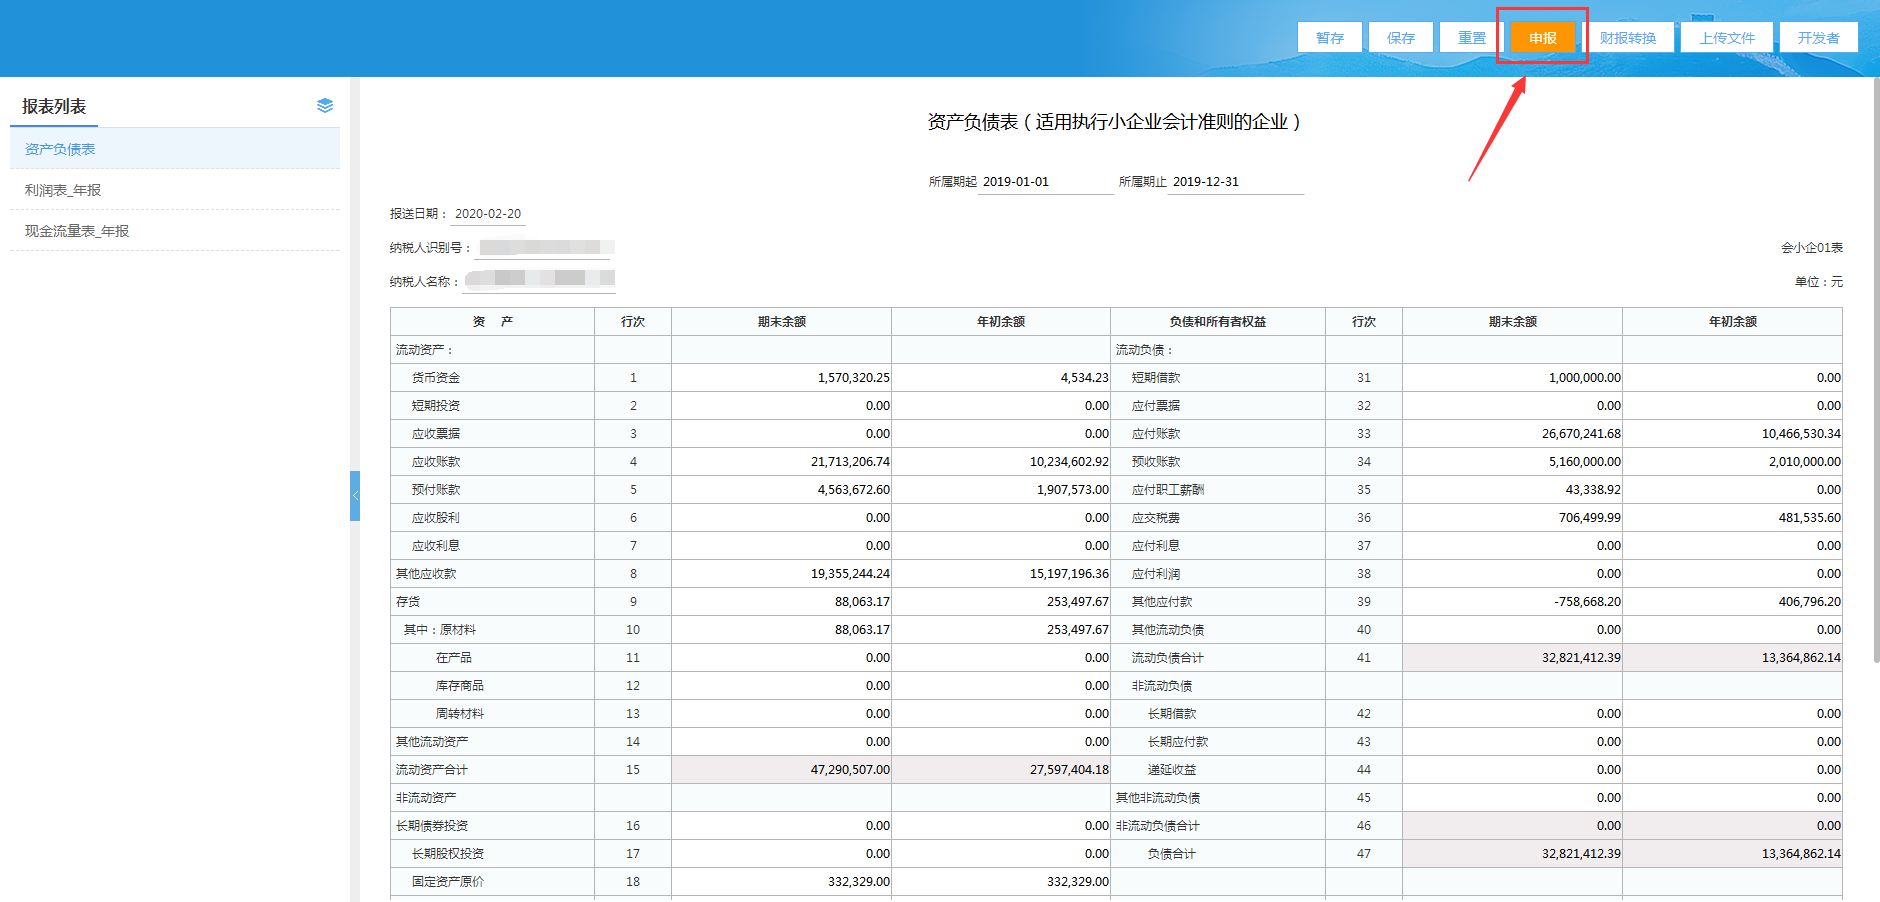This screenshot has height=902, width=1880.
Task: Click the 所属期起 date field
Action: click(1044, 182)
